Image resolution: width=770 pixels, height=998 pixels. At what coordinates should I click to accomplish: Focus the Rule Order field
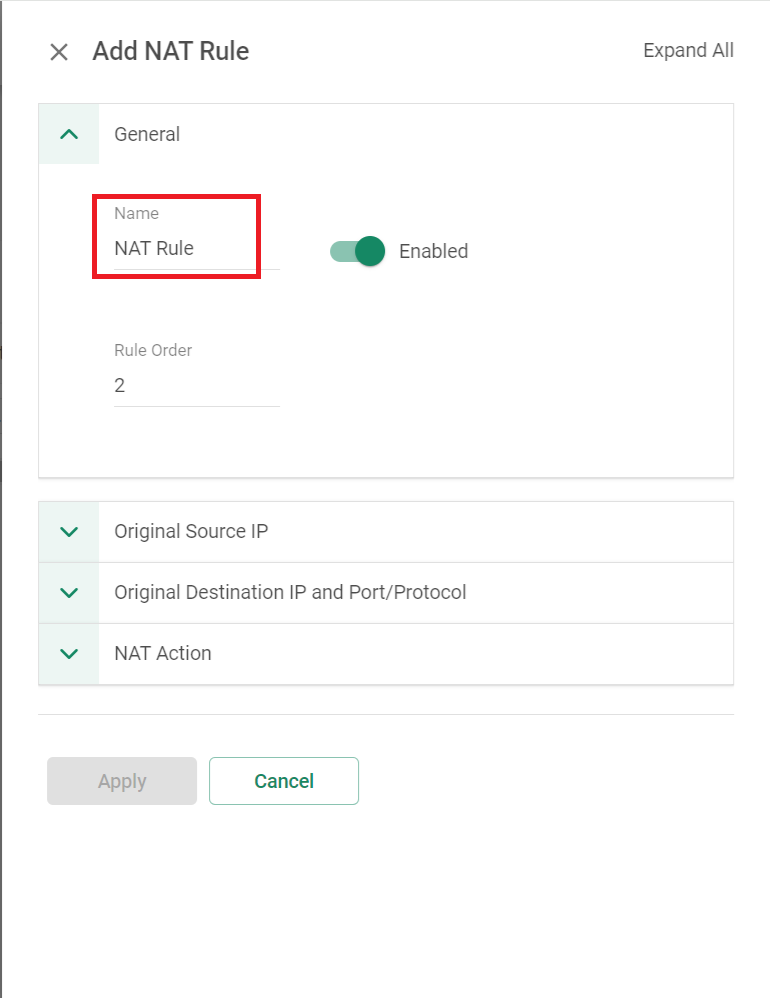(x=197, y=386)
